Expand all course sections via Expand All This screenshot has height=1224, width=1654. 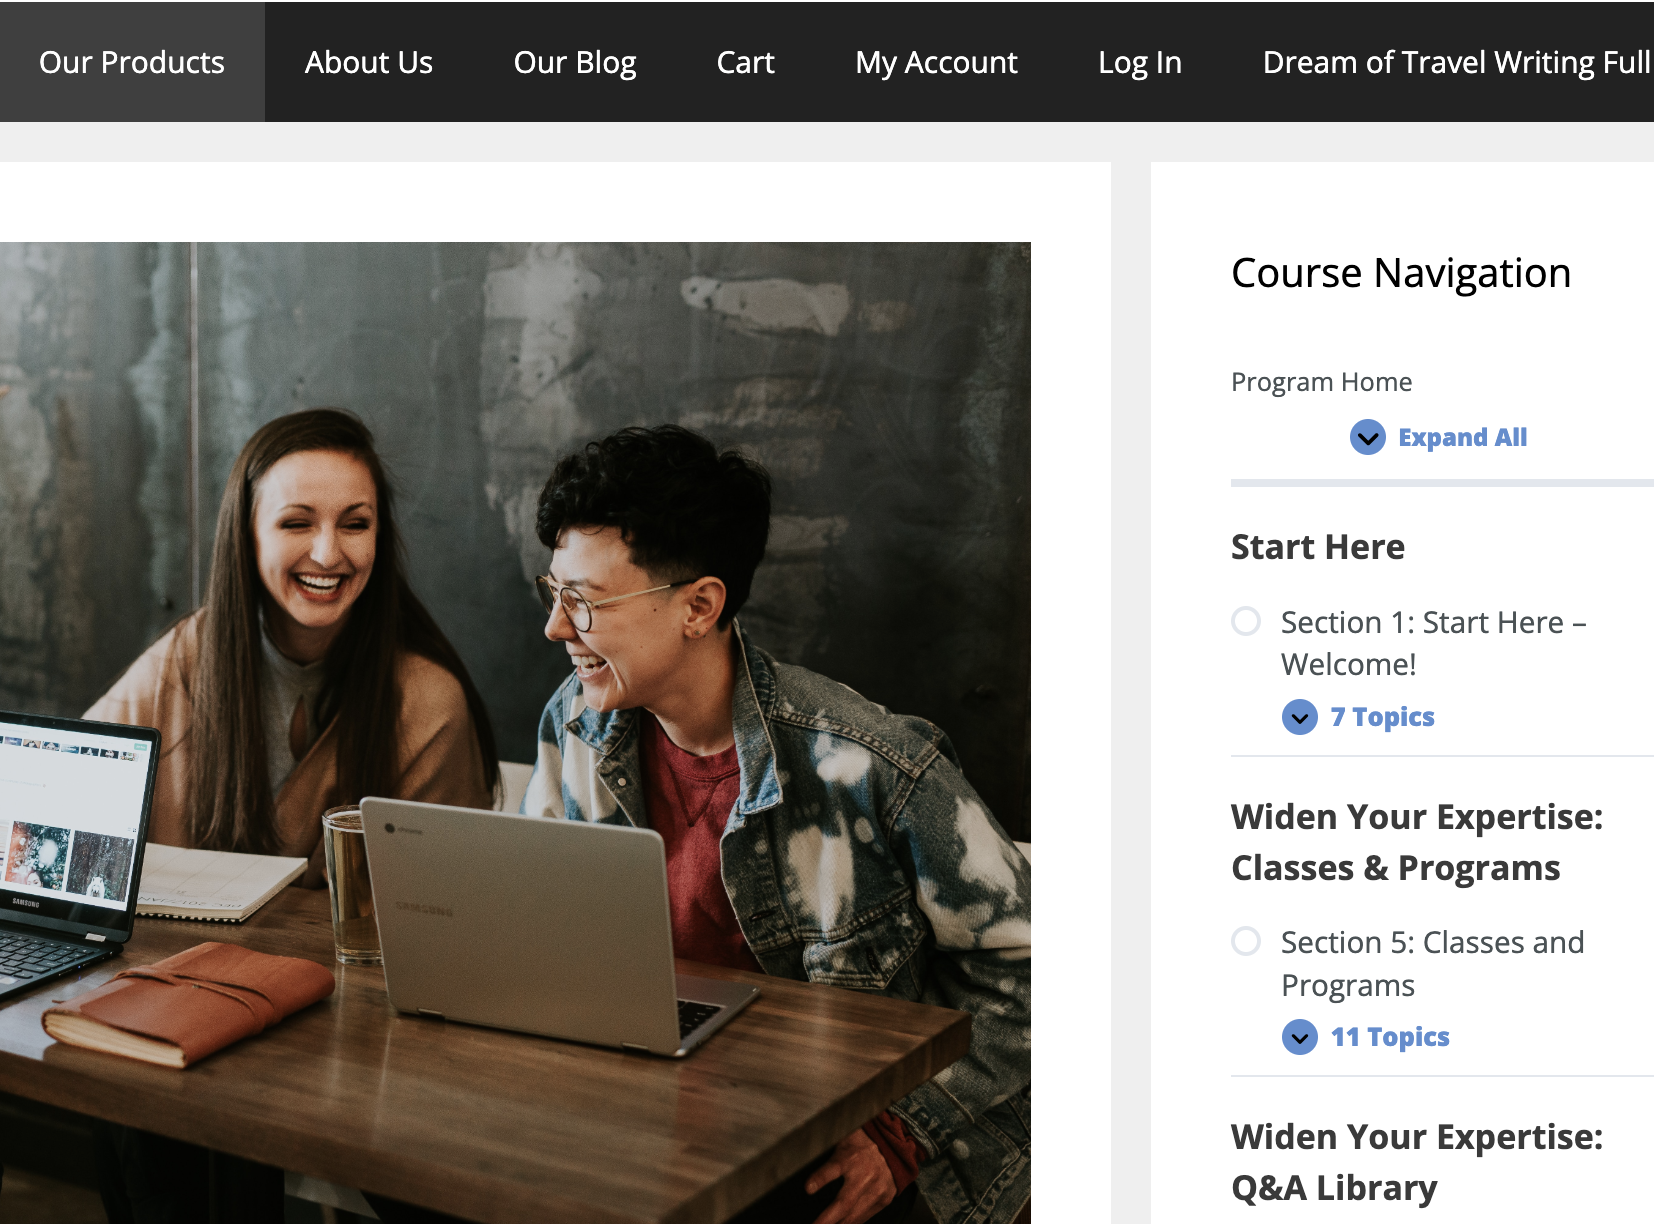pyautogui.click(x=1461, y=438)
